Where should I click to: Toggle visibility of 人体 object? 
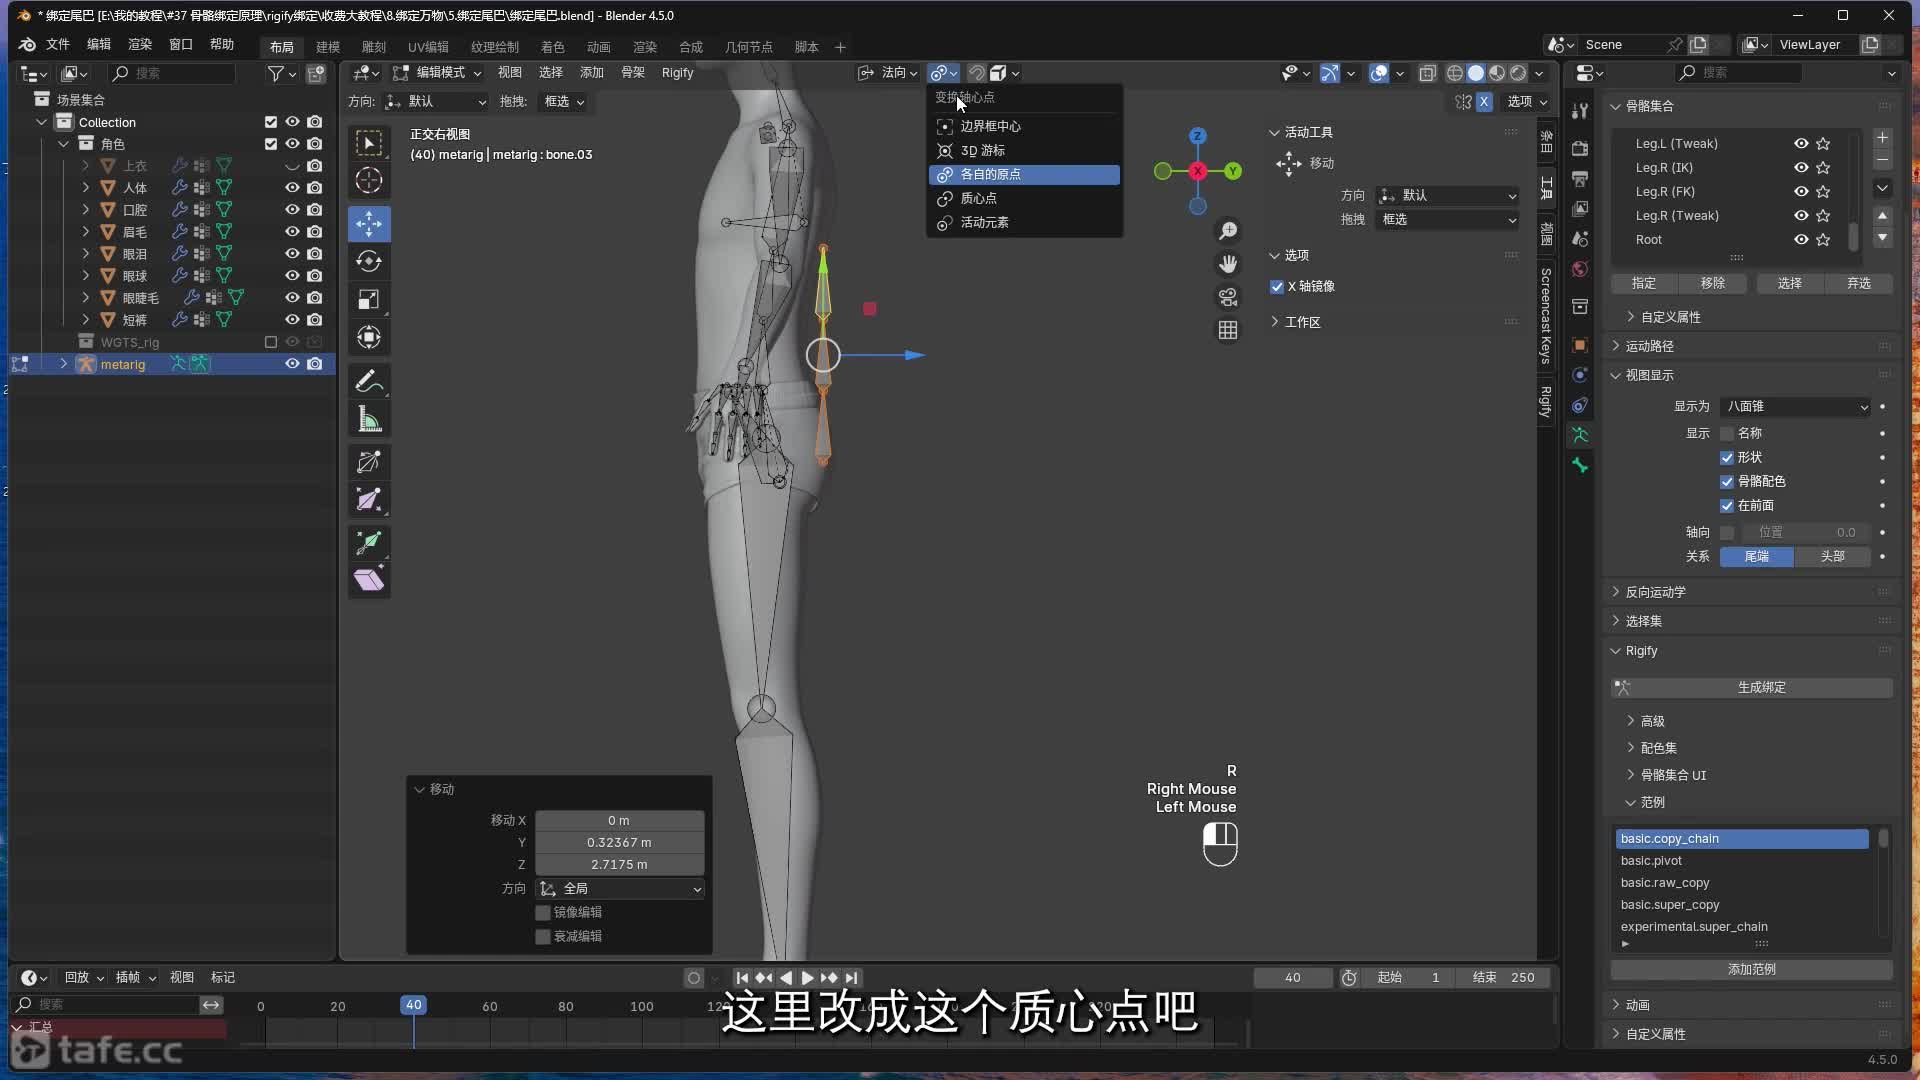[292, 188]
